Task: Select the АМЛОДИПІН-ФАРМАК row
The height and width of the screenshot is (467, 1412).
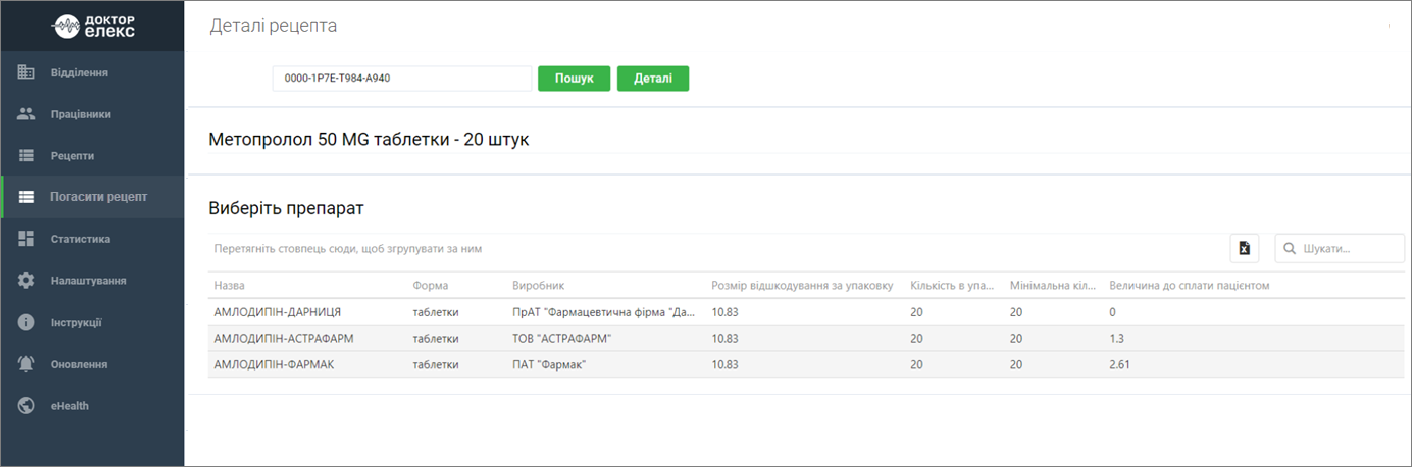Action: click(797, 364)
